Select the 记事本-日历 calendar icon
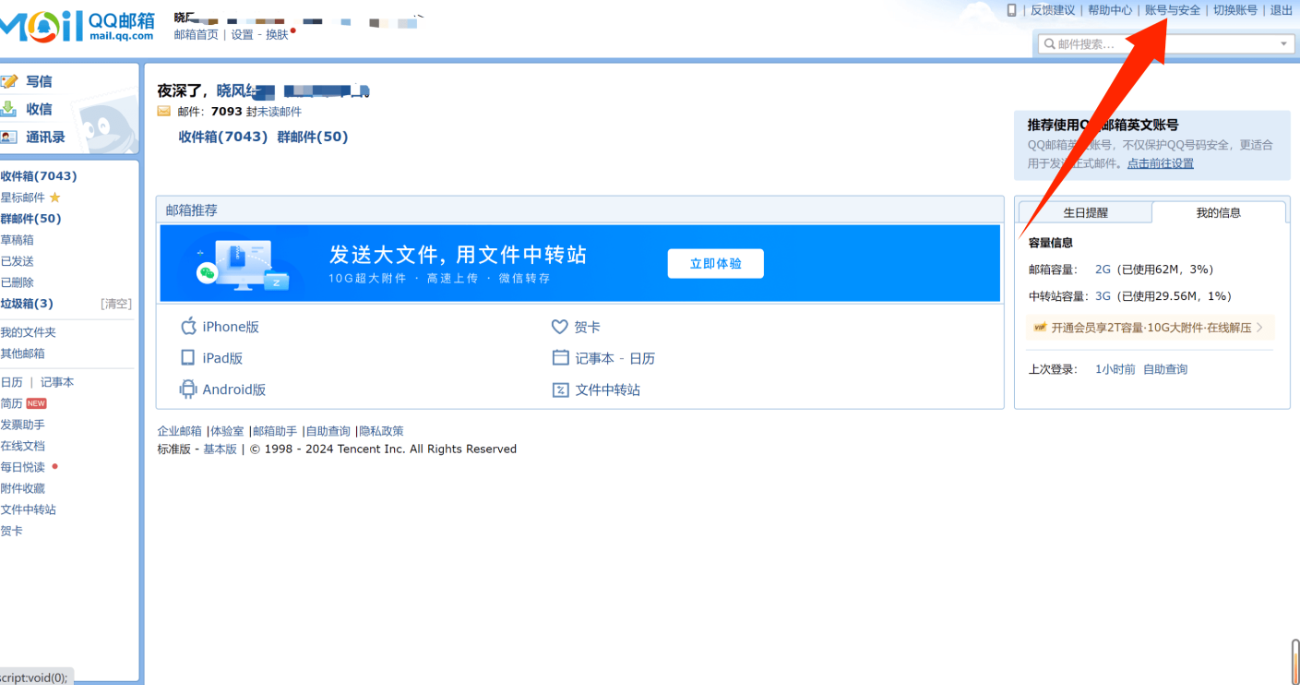Image resolution: width=1300 pixels, height=685 pixels. [559, 357]
